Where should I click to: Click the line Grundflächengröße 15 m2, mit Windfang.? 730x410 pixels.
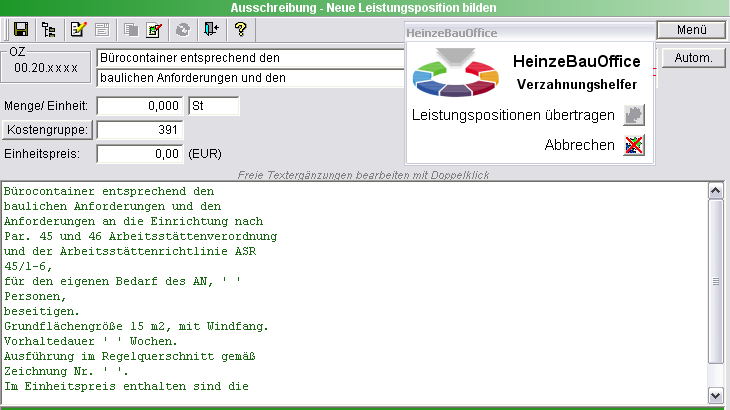(x=136, y=326)
